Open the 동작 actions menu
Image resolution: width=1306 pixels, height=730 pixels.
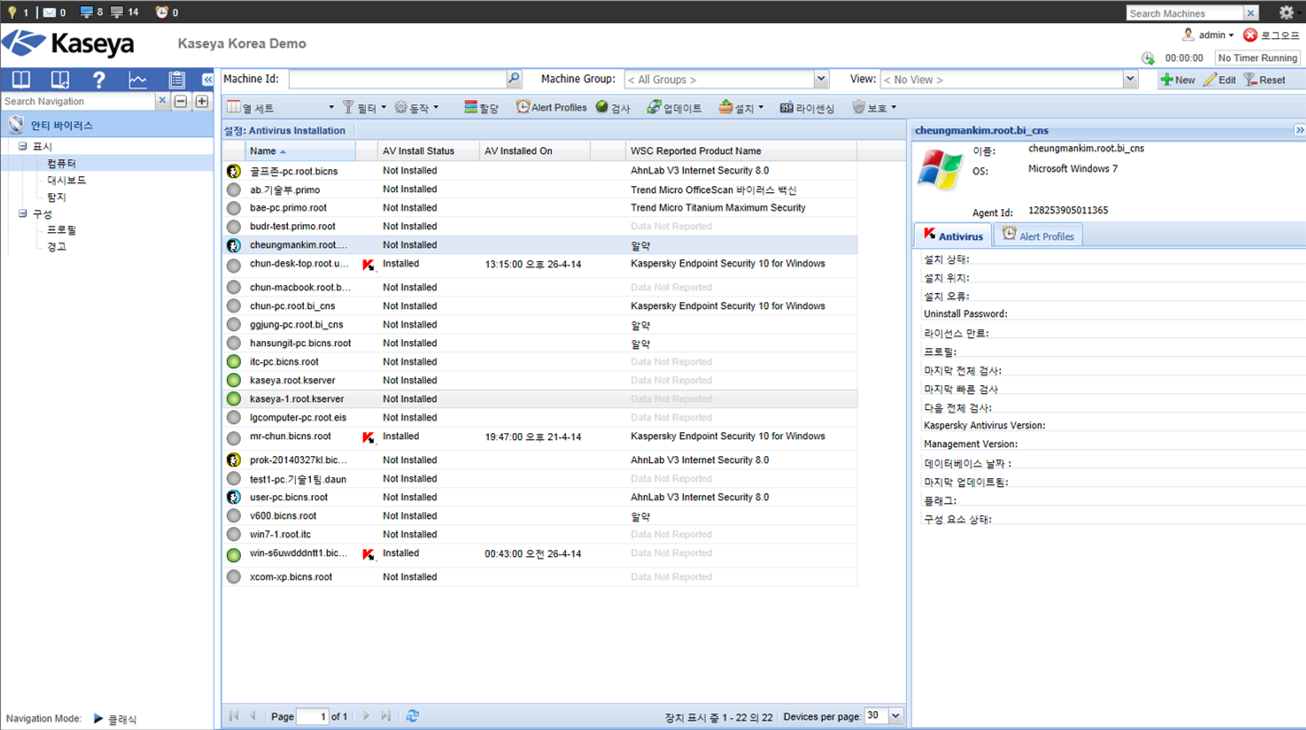416,107
